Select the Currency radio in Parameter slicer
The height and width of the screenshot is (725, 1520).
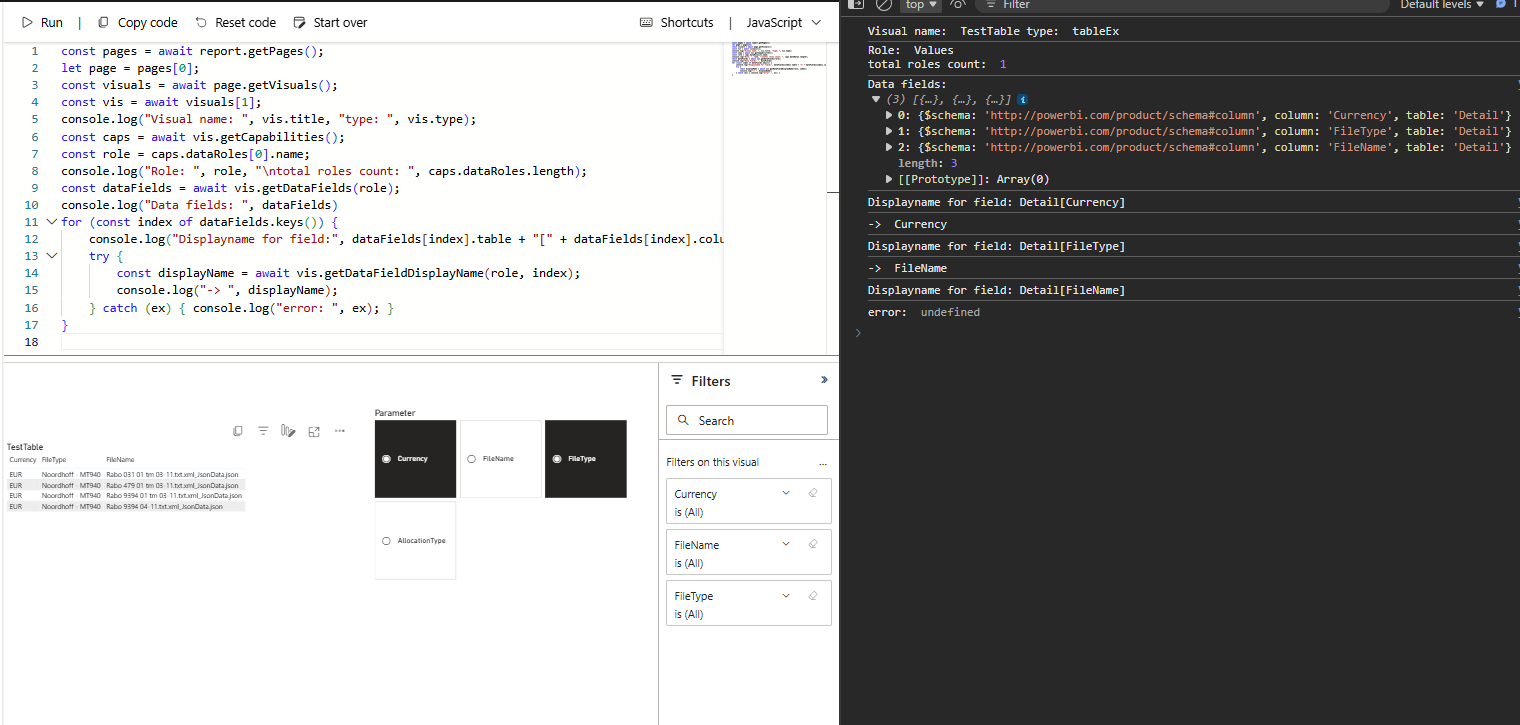pos(387,459)
